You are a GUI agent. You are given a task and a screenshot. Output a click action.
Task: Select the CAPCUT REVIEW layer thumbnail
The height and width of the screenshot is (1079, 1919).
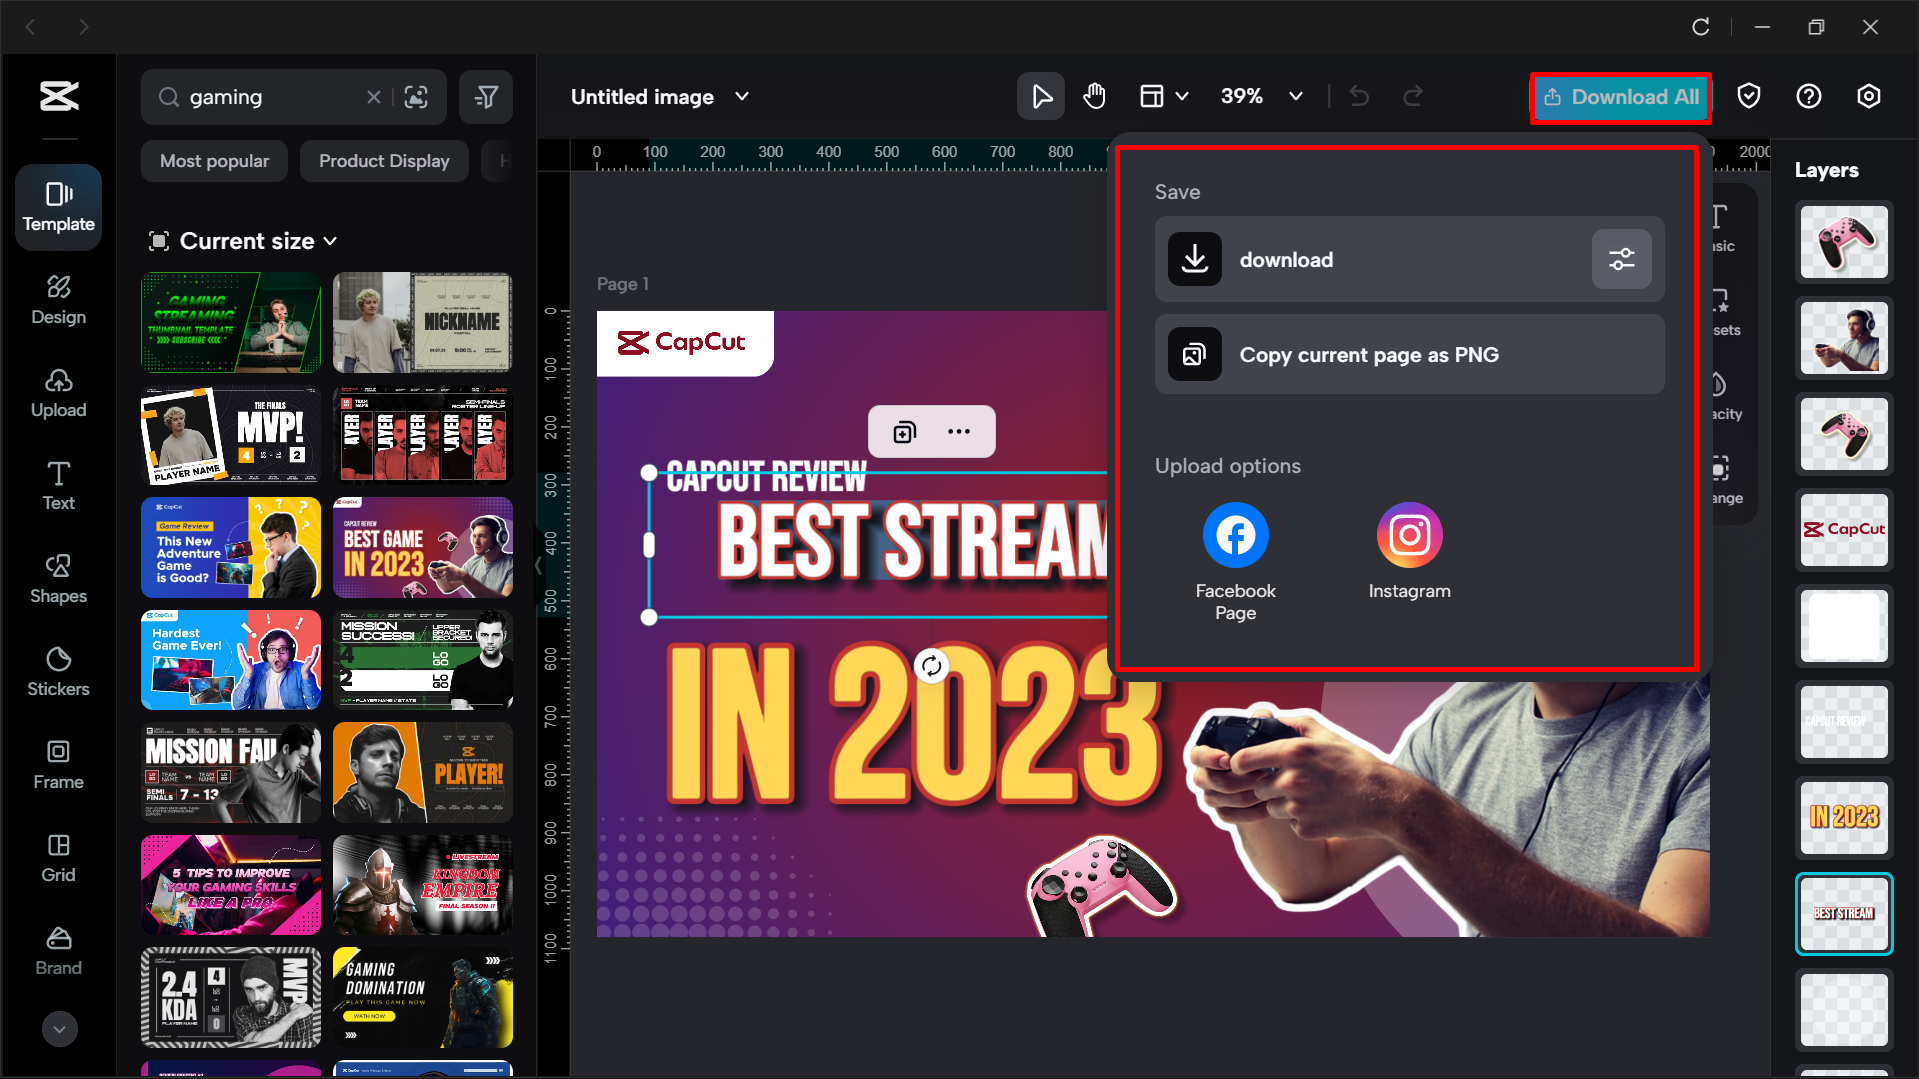tap(1843, 722)
